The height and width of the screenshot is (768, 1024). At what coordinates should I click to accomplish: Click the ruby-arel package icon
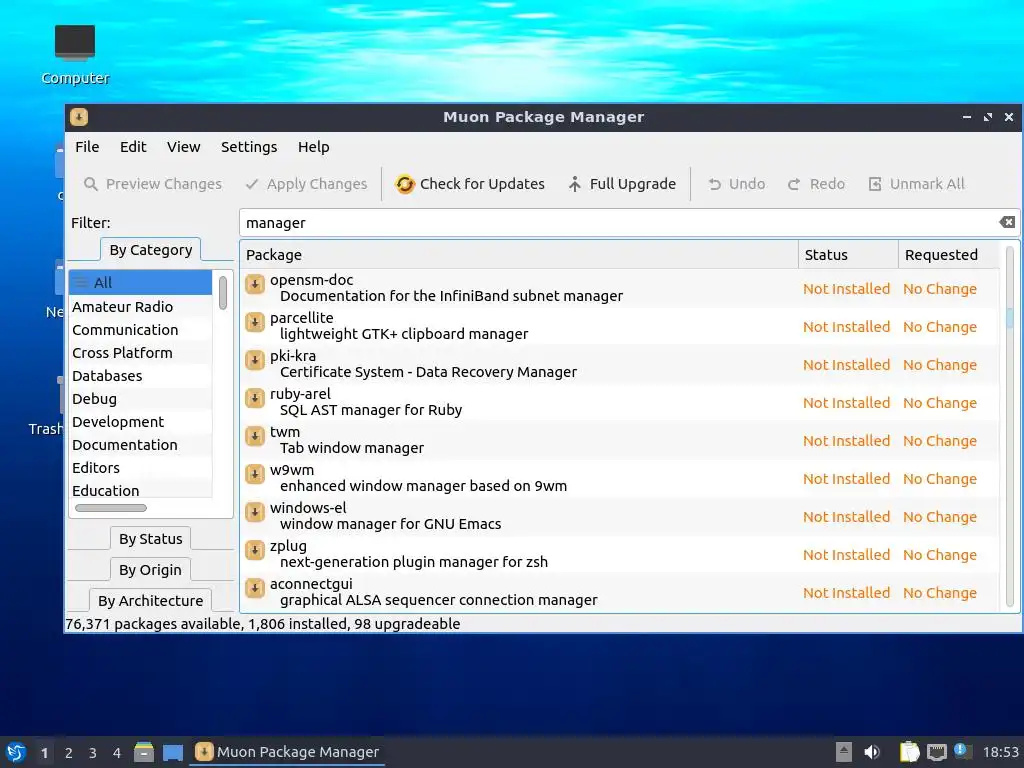[x=255, y=398]
